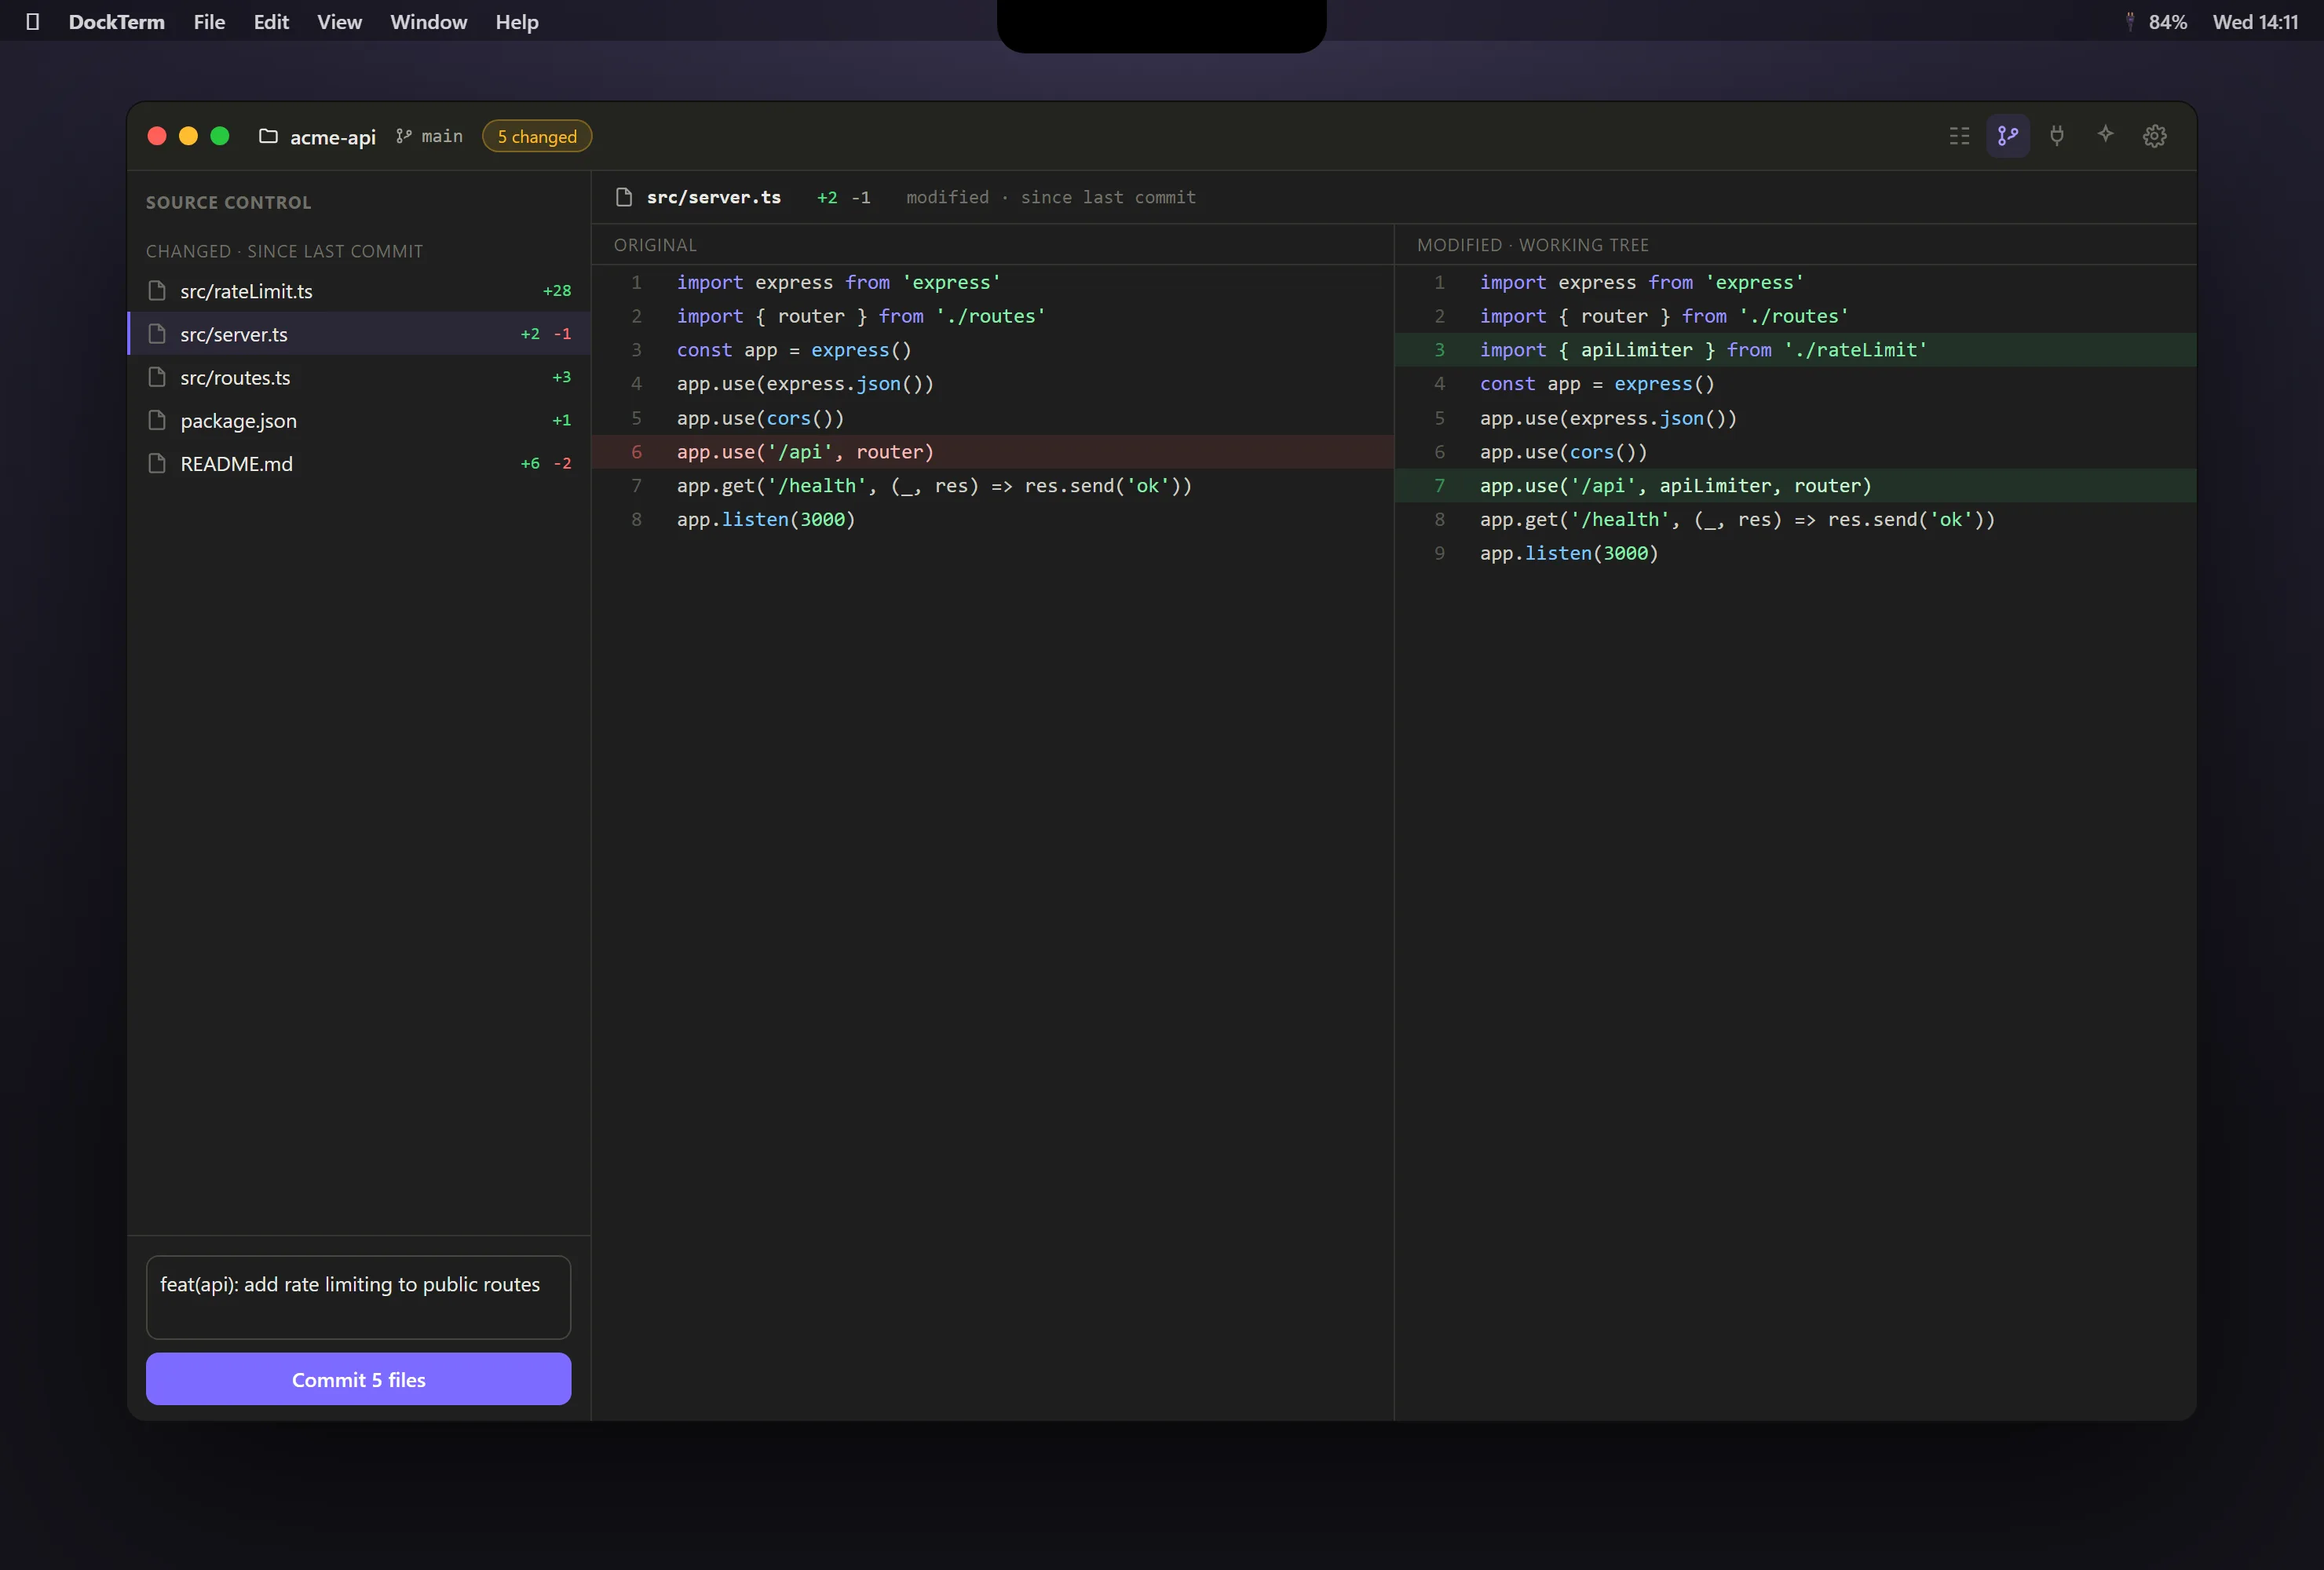
Task: Click the file icon in diff header
Action: pyautogui.click(x=624, y=197)
